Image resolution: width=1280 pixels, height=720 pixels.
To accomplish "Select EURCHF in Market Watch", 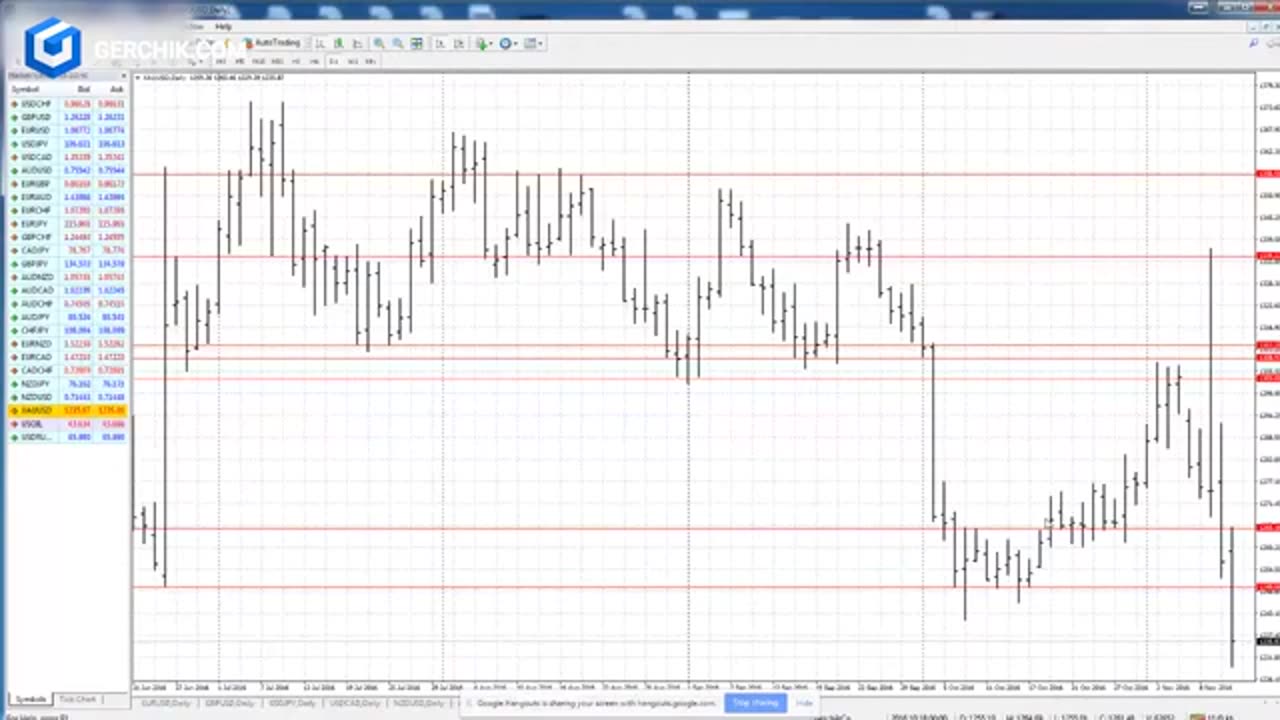I will point(67,210).
